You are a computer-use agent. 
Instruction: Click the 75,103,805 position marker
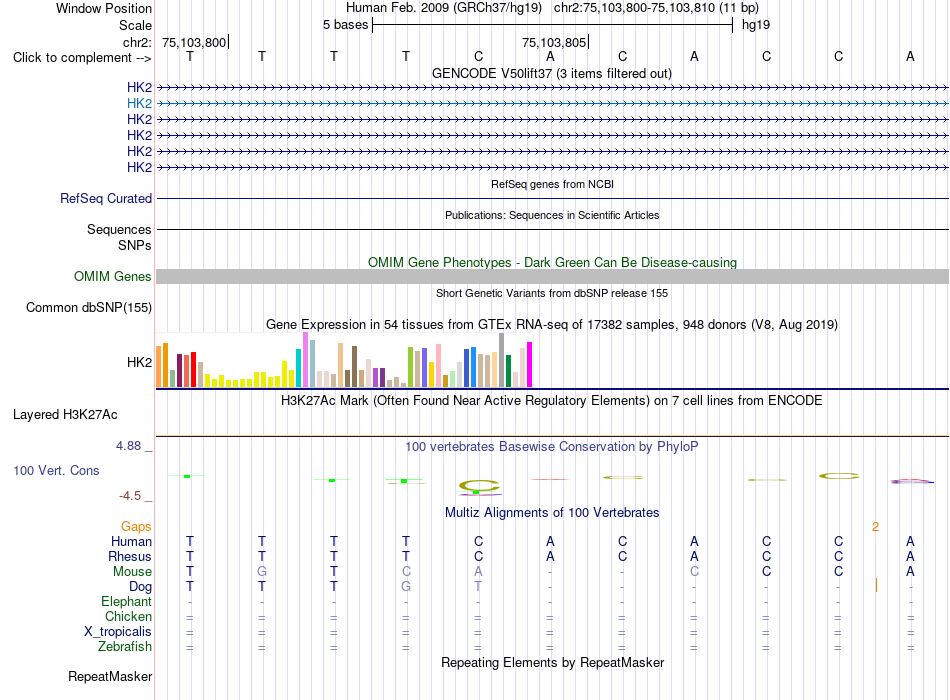[554, 42]
